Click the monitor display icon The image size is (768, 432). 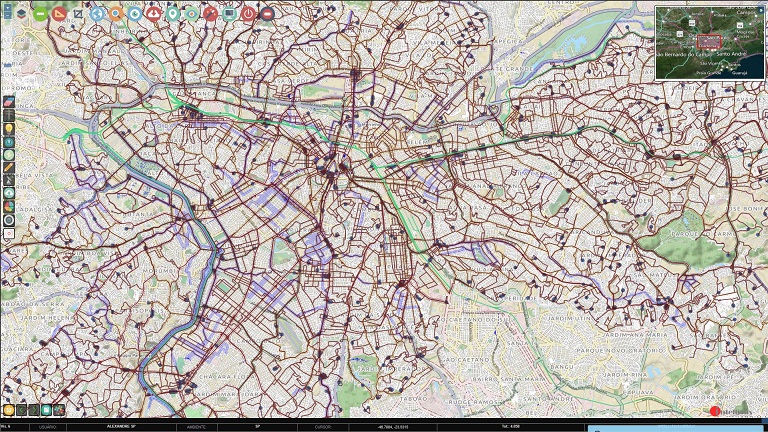click(x=230, y=15)
